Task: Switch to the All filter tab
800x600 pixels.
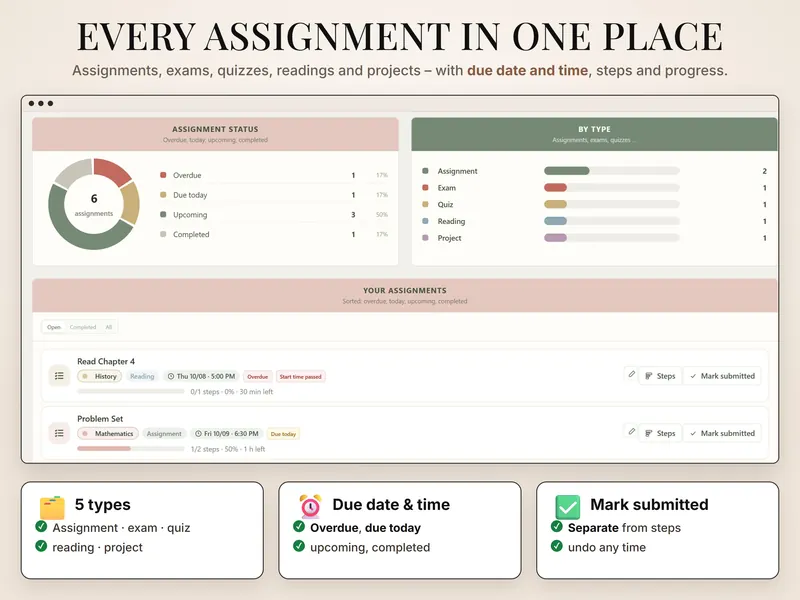Action: (x=109, y=327)
